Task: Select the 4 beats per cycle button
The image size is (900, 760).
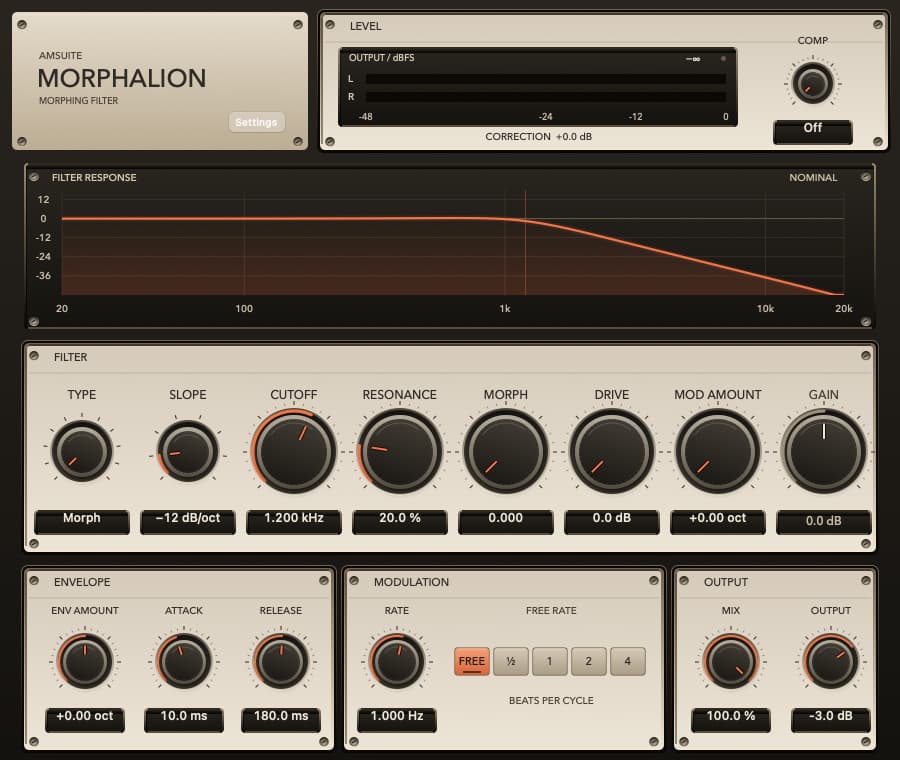Action: 628,661
